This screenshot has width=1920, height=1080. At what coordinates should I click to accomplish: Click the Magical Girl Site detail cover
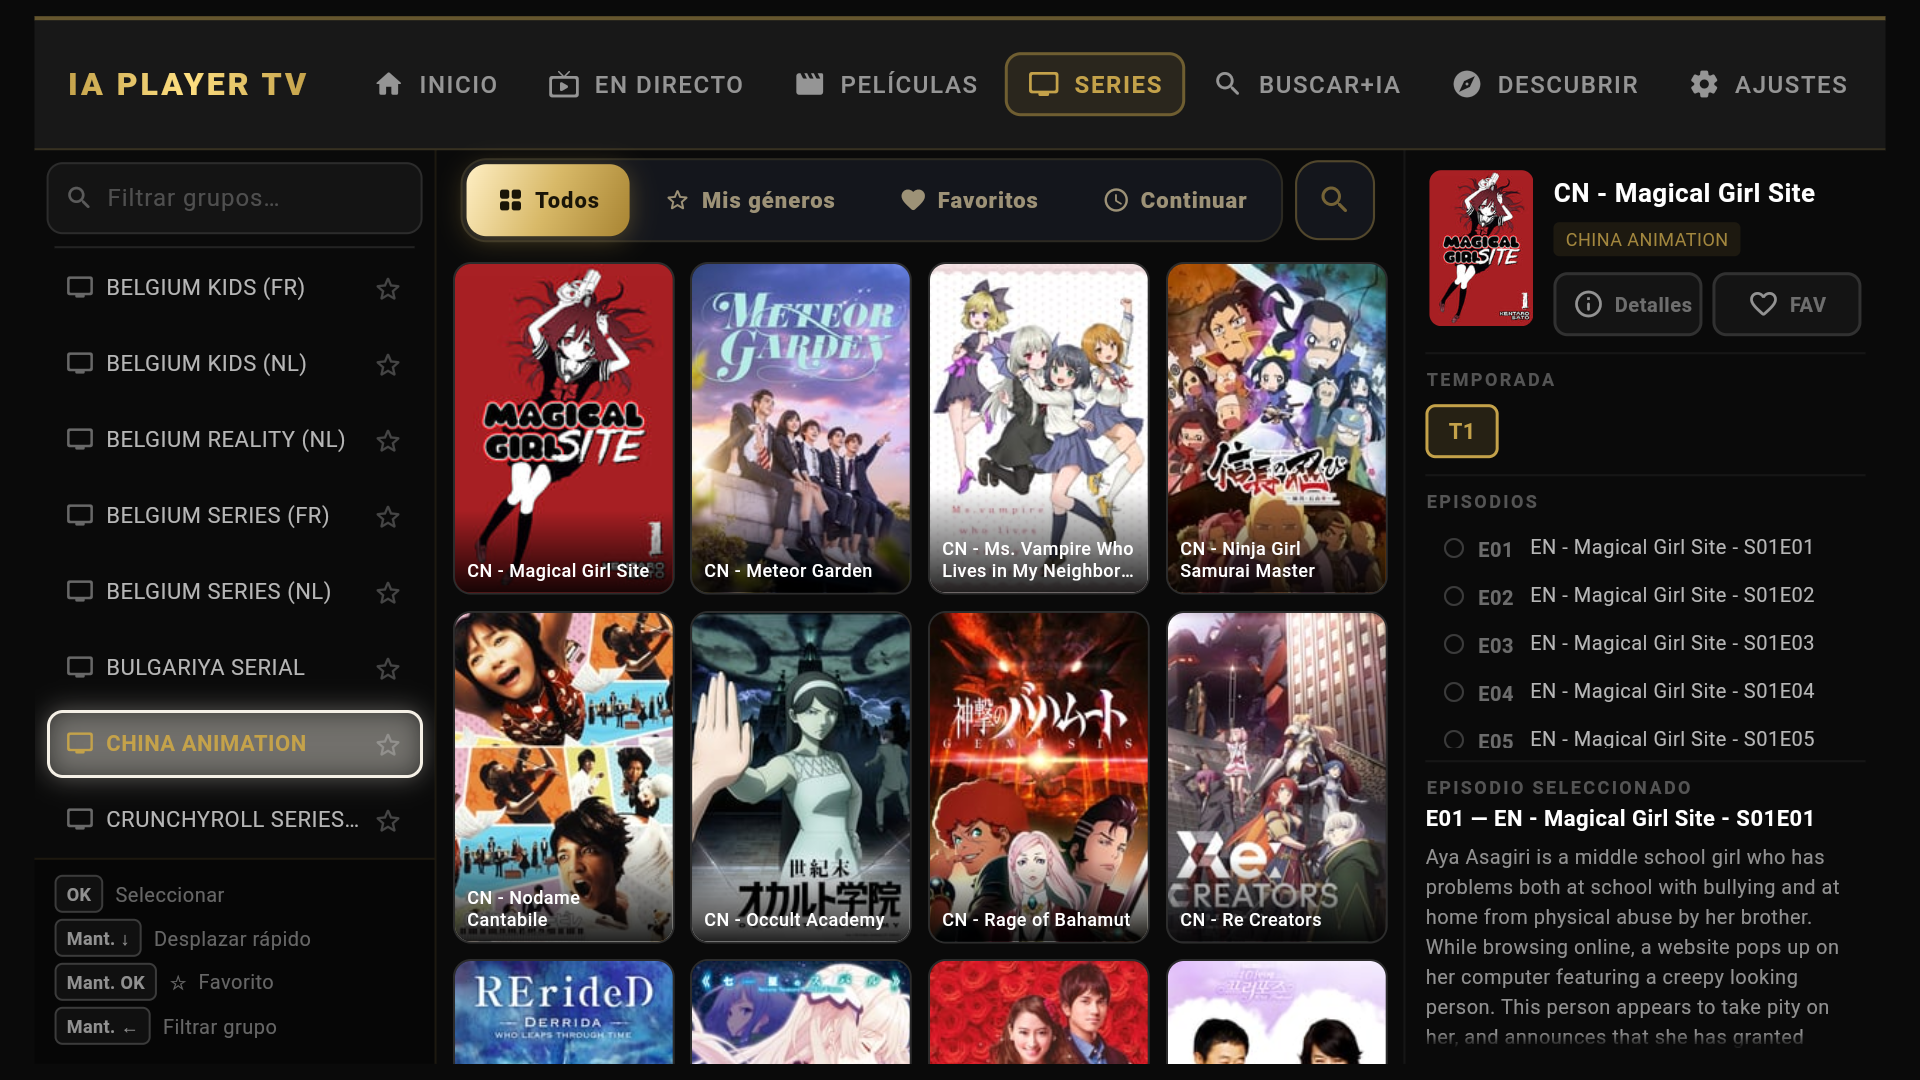coord(1481,248)
